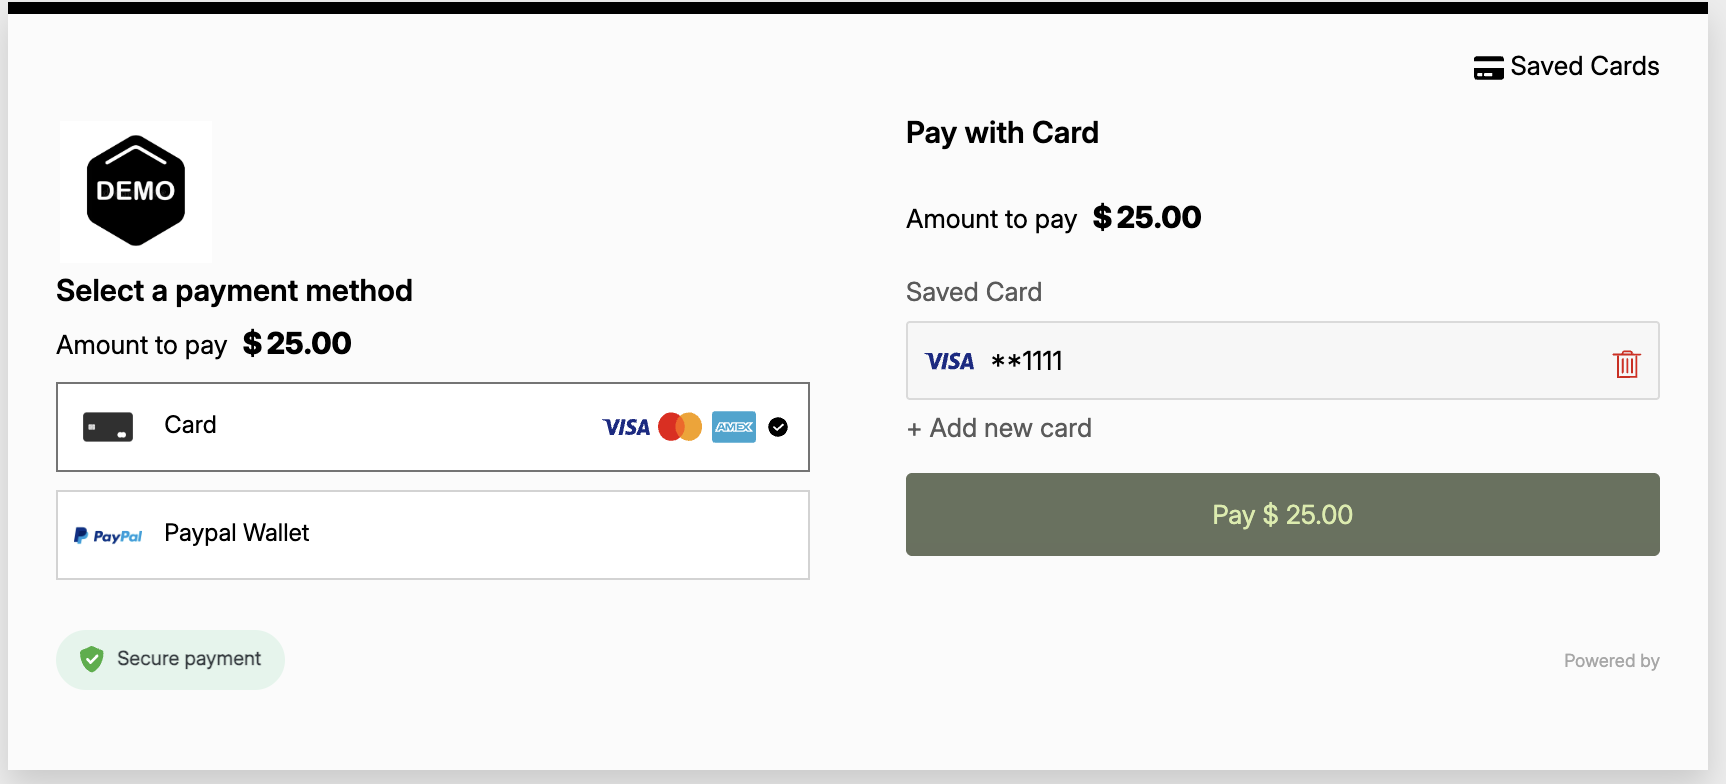Switch to the Pay with Card section
This screenshot has height=784, width=1726.
(x=1002, y=132)
